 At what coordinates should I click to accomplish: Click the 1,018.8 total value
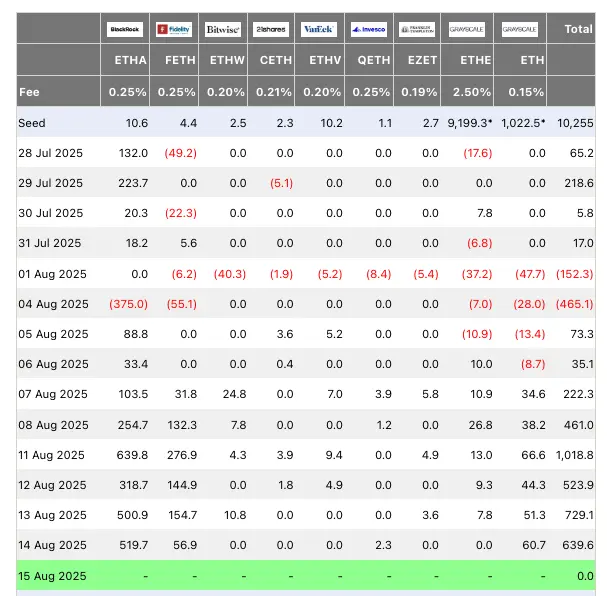click(575, 455)
